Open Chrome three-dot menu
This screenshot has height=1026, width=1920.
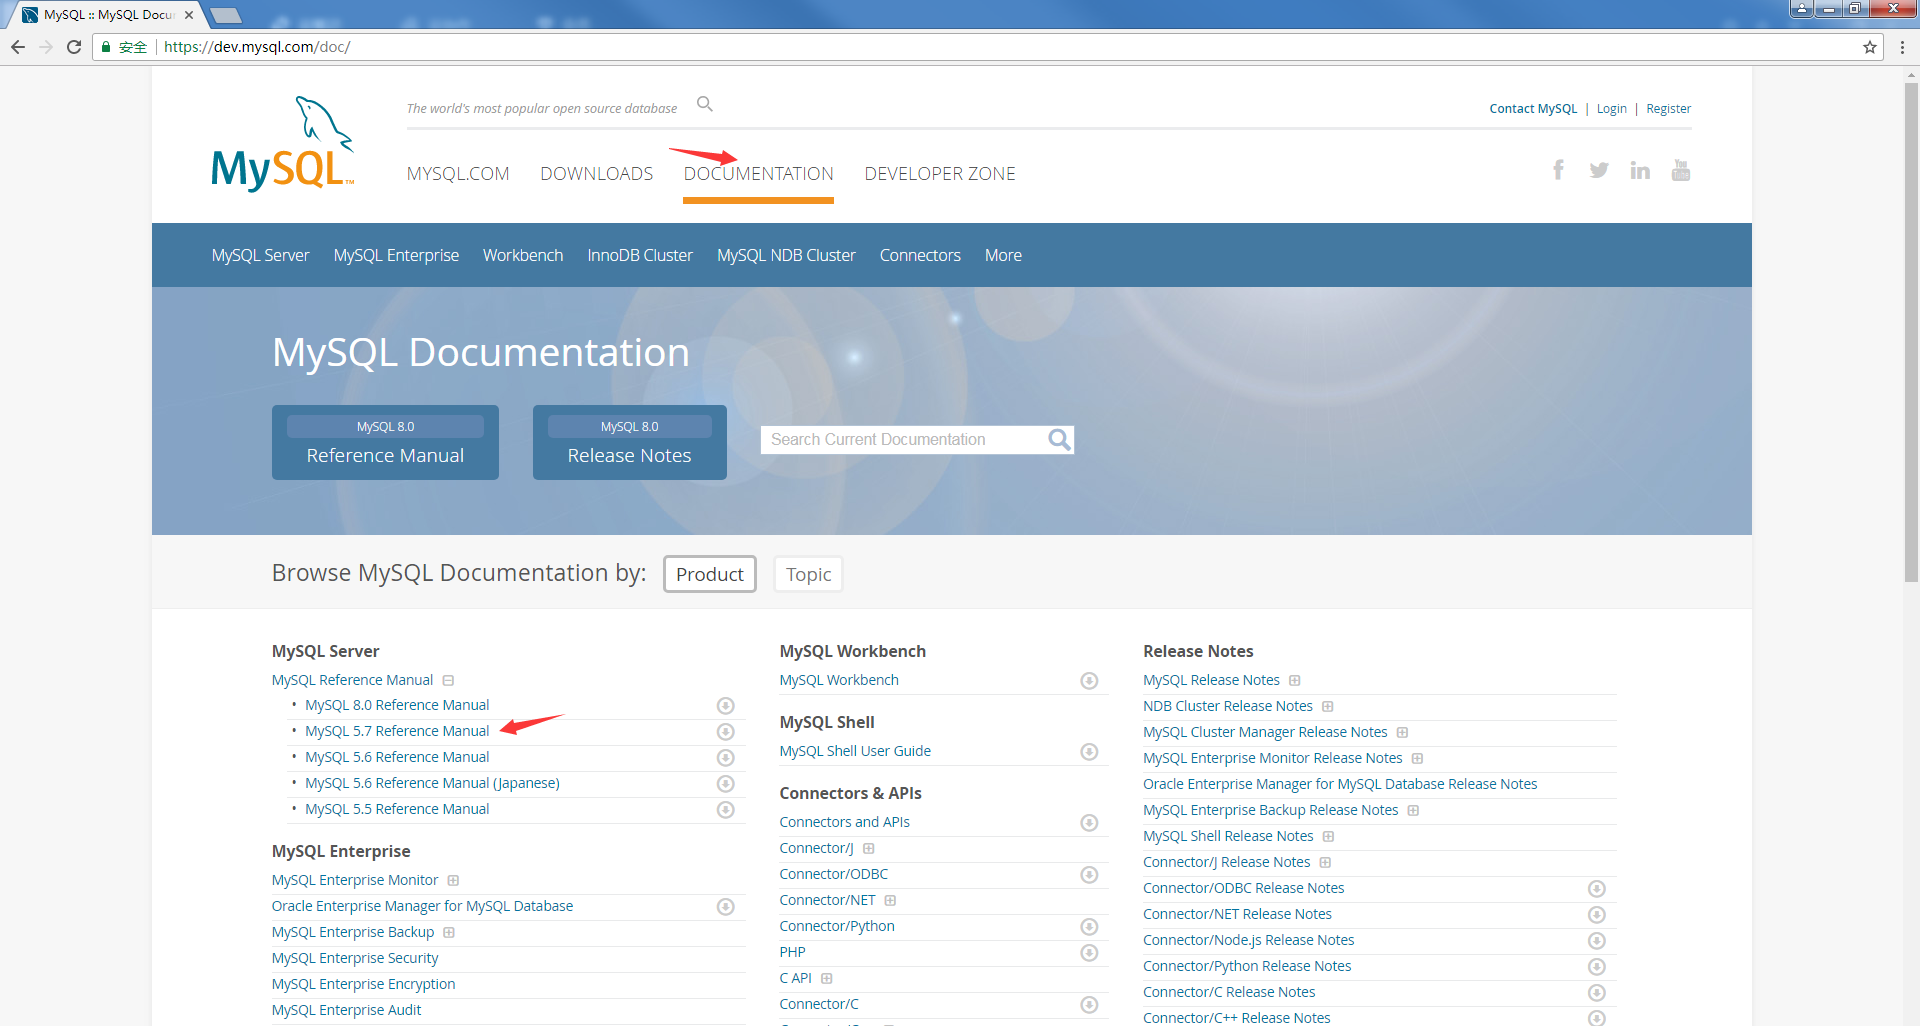click(x=1902, y=47)
